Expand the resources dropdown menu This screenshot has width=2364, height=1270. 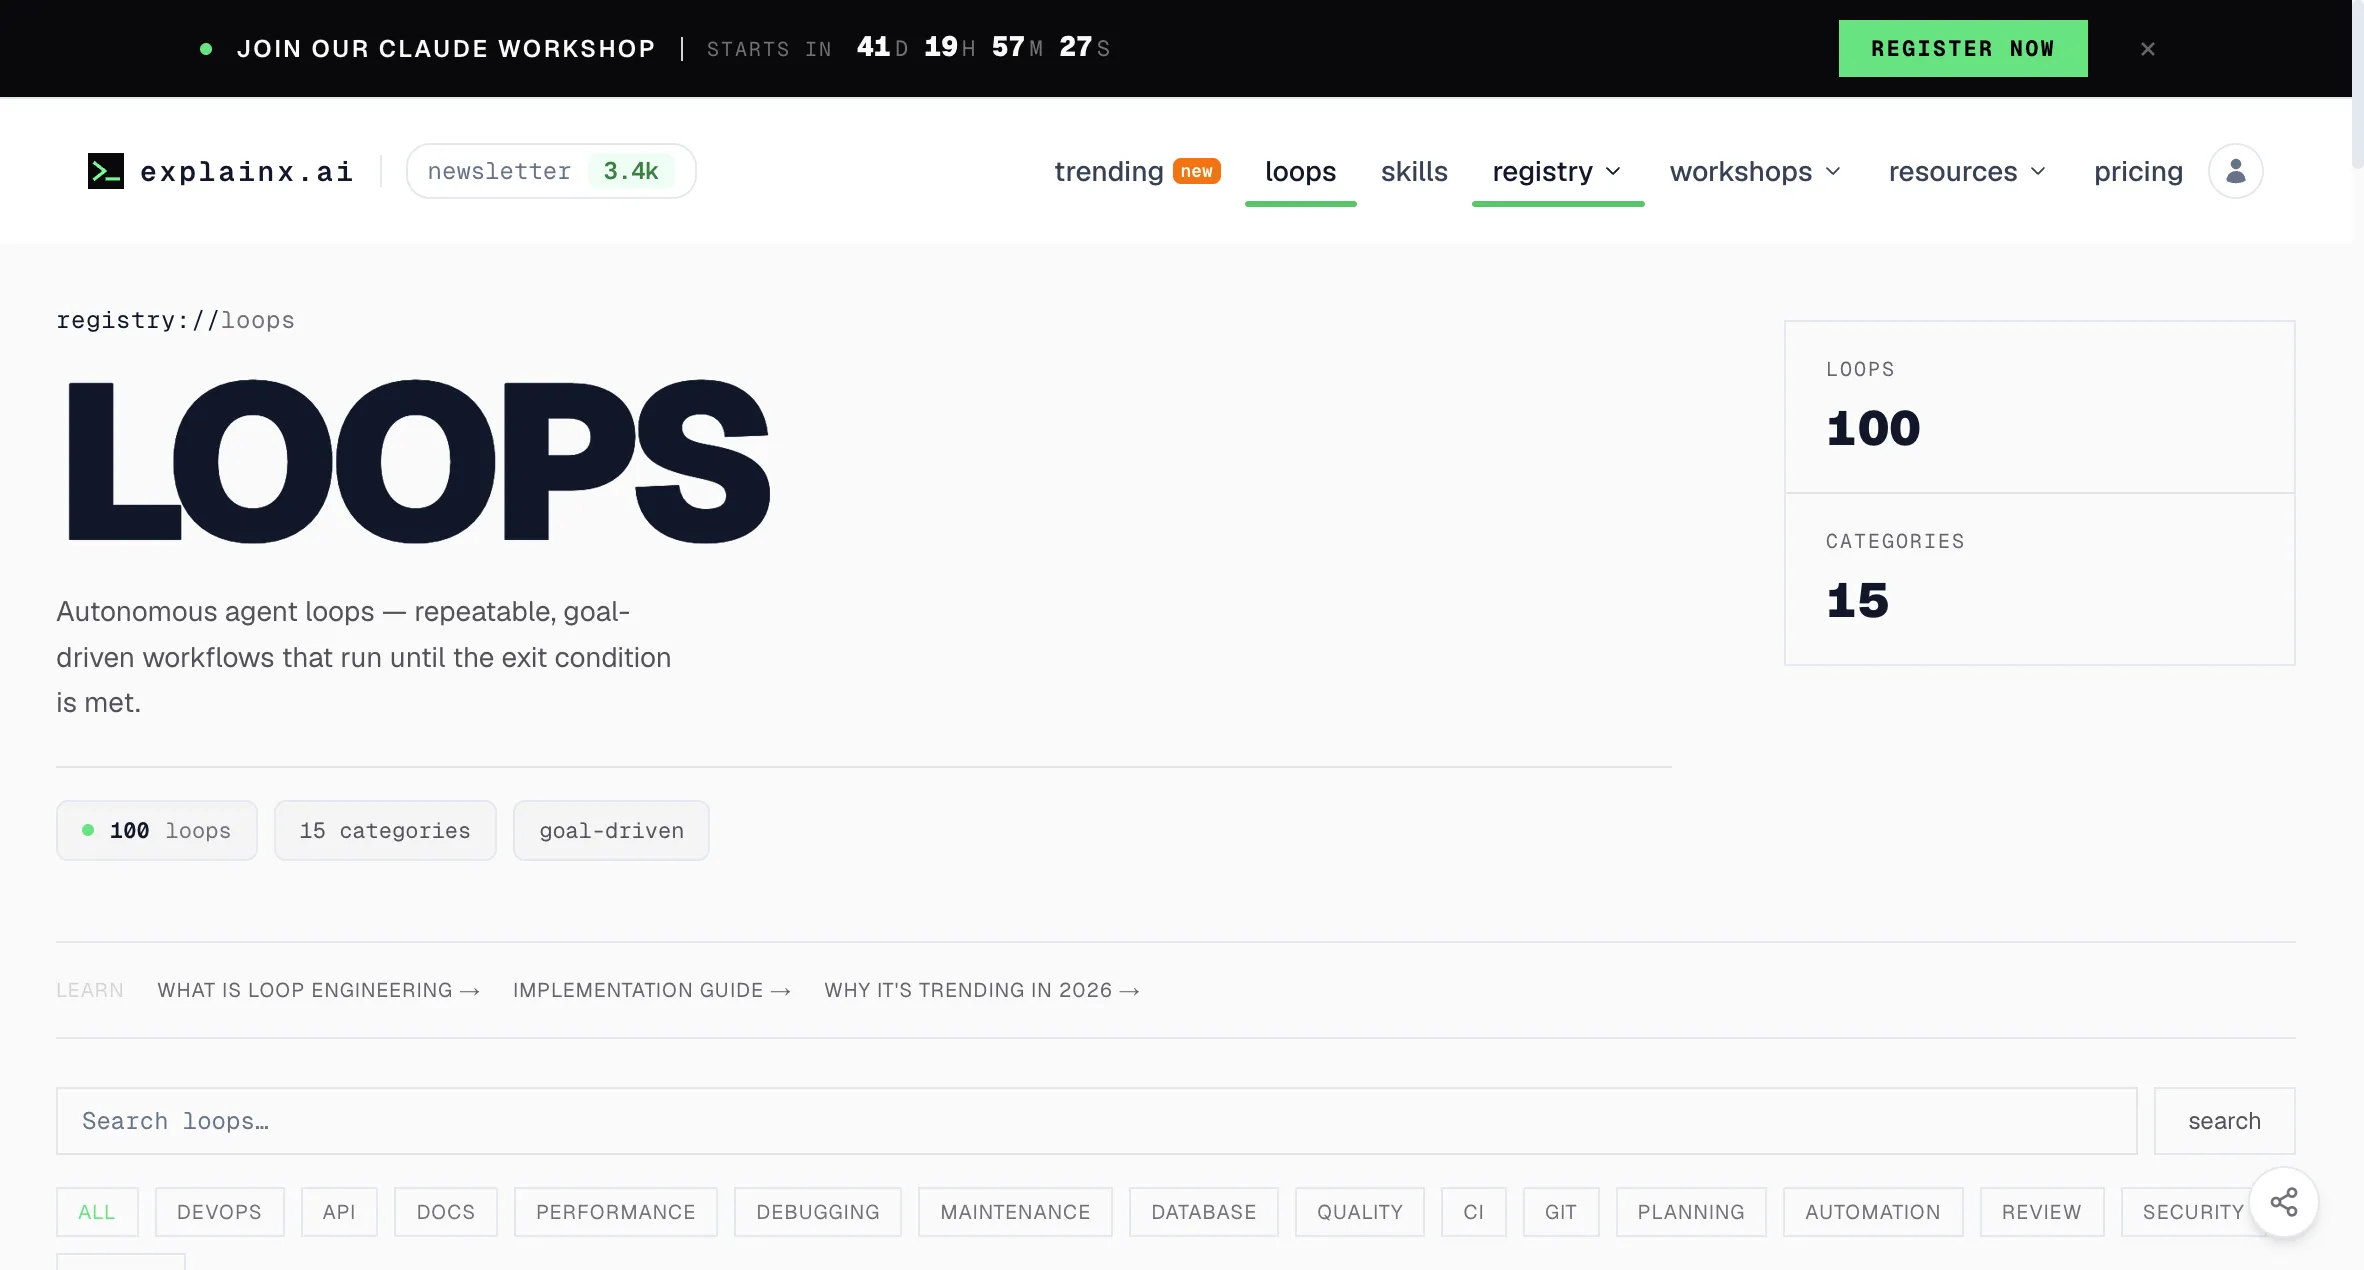1967,171
